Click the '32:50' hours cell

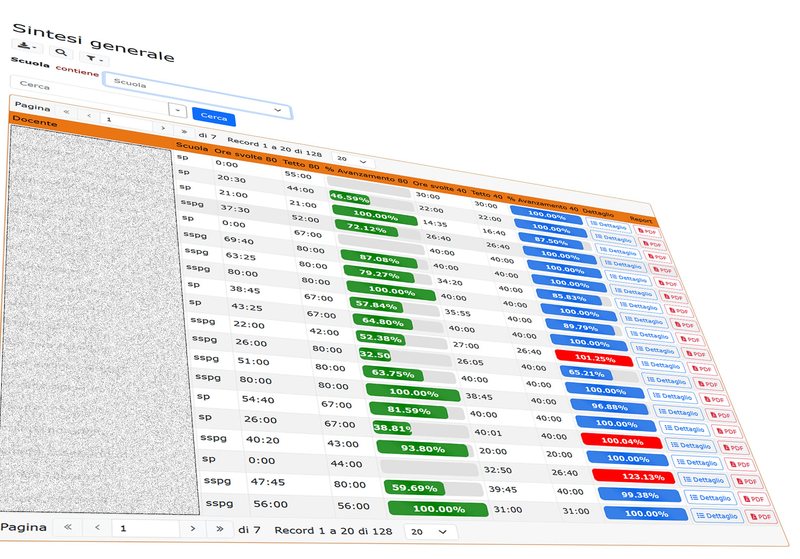tap(497, 470)
